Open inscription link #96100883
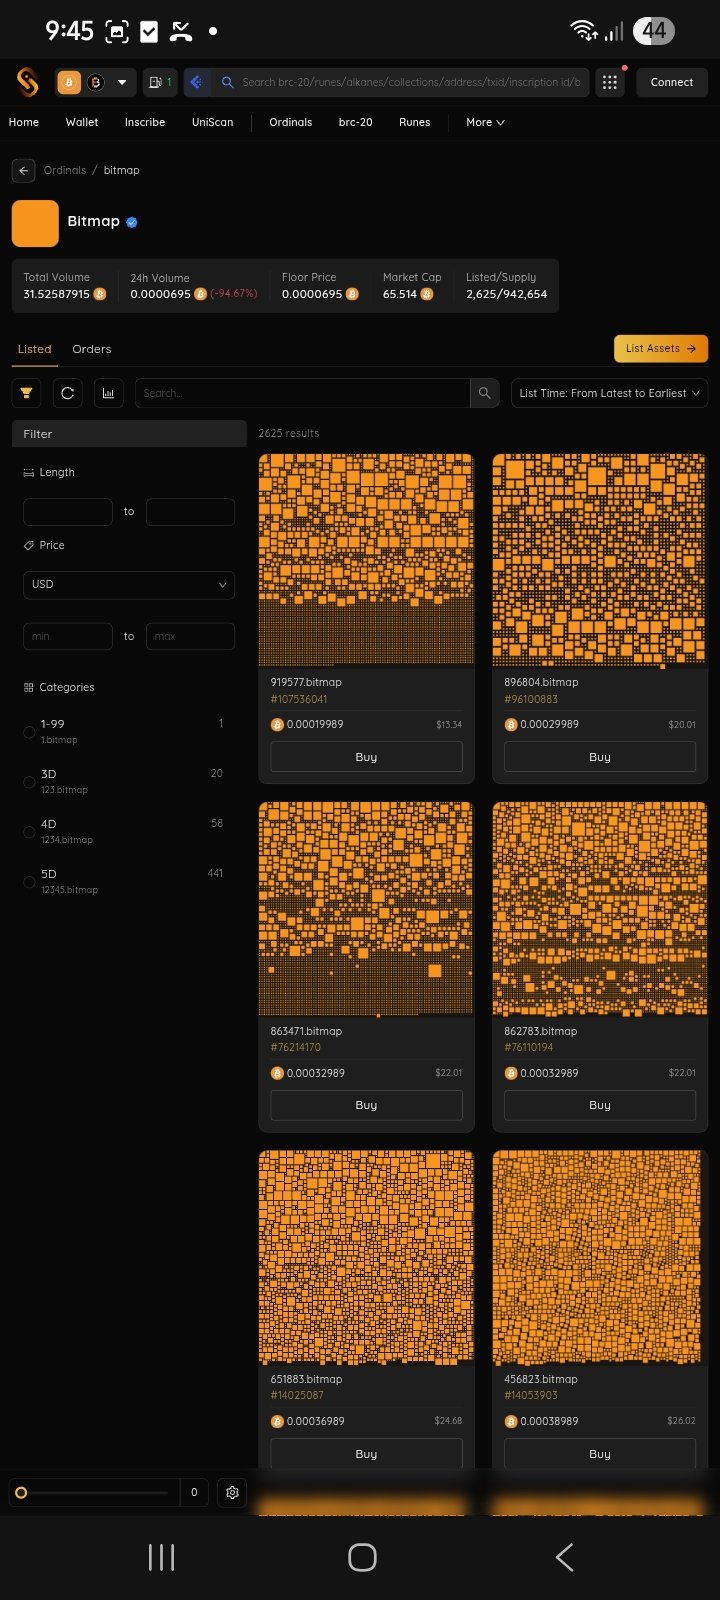 tap(531, 699)
